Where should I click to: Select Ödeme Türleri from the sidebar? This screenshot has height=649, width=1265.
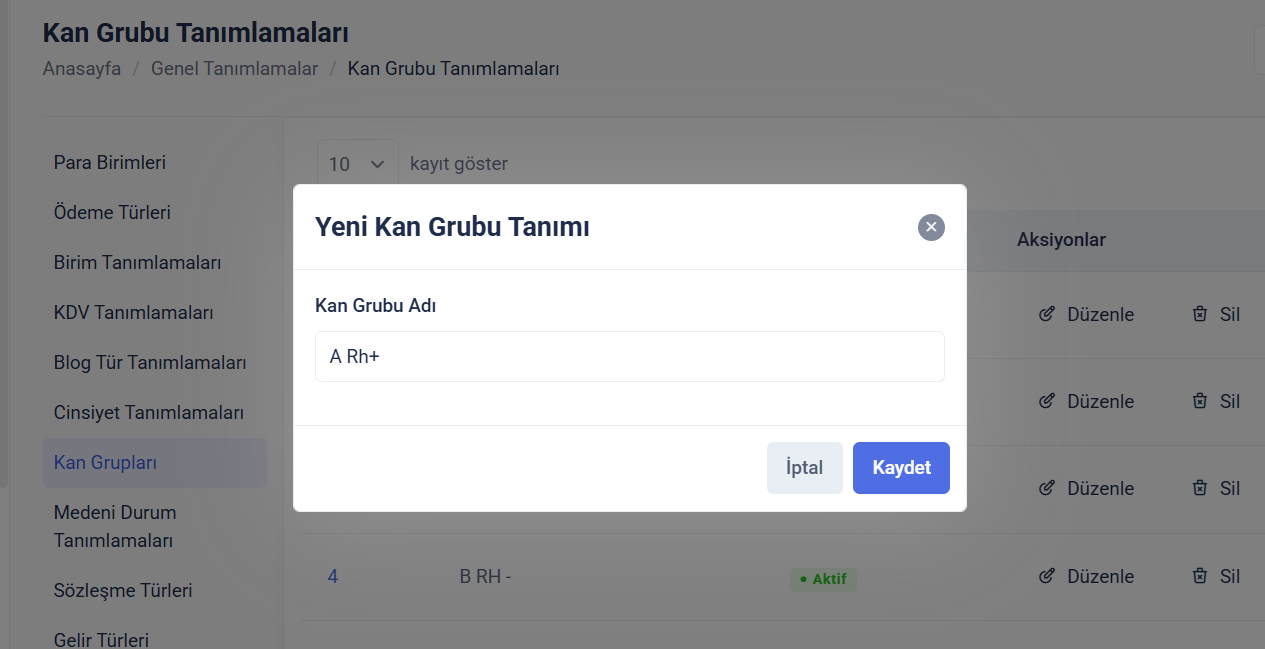112,212
